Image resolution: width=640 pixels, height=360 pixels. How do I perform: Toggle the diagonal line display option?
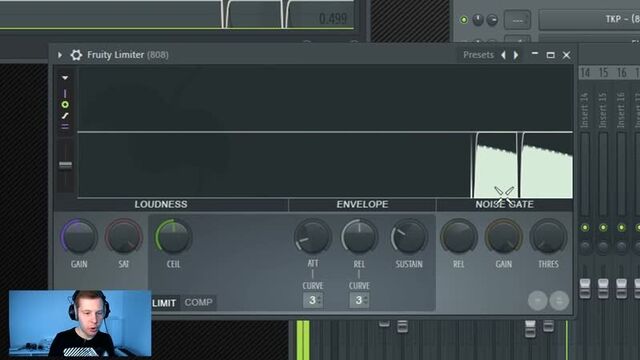[x=65, y=116]
